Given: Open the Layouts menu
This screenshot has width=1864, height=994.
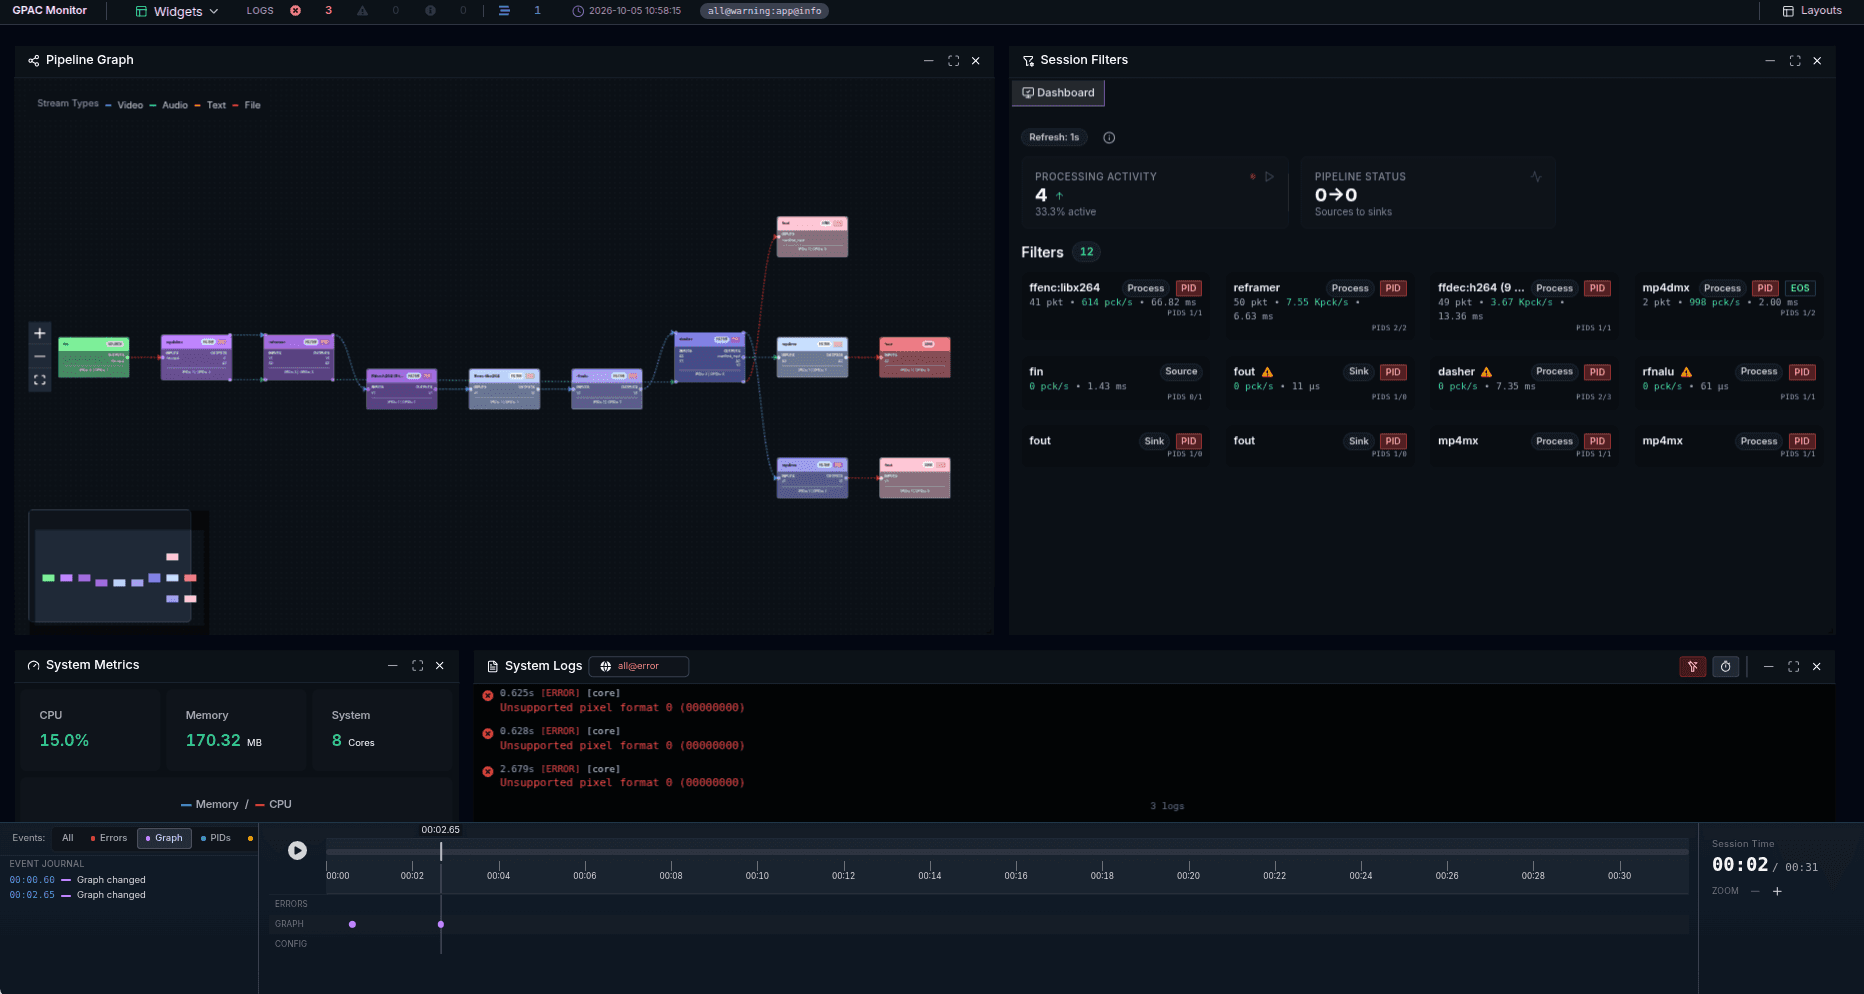Looking at the screenshot, I should pos(1812,11).
